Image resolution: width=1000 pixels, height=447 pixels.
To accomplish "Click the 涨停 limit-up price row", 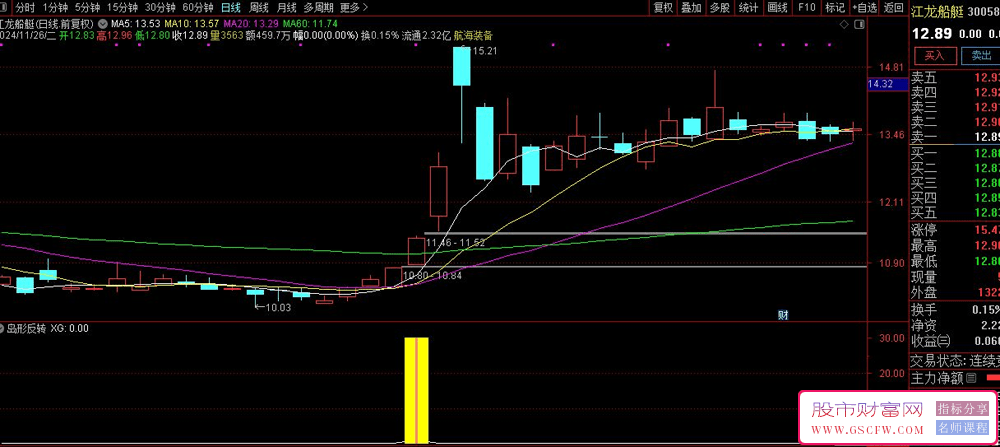I will (954, 230).
